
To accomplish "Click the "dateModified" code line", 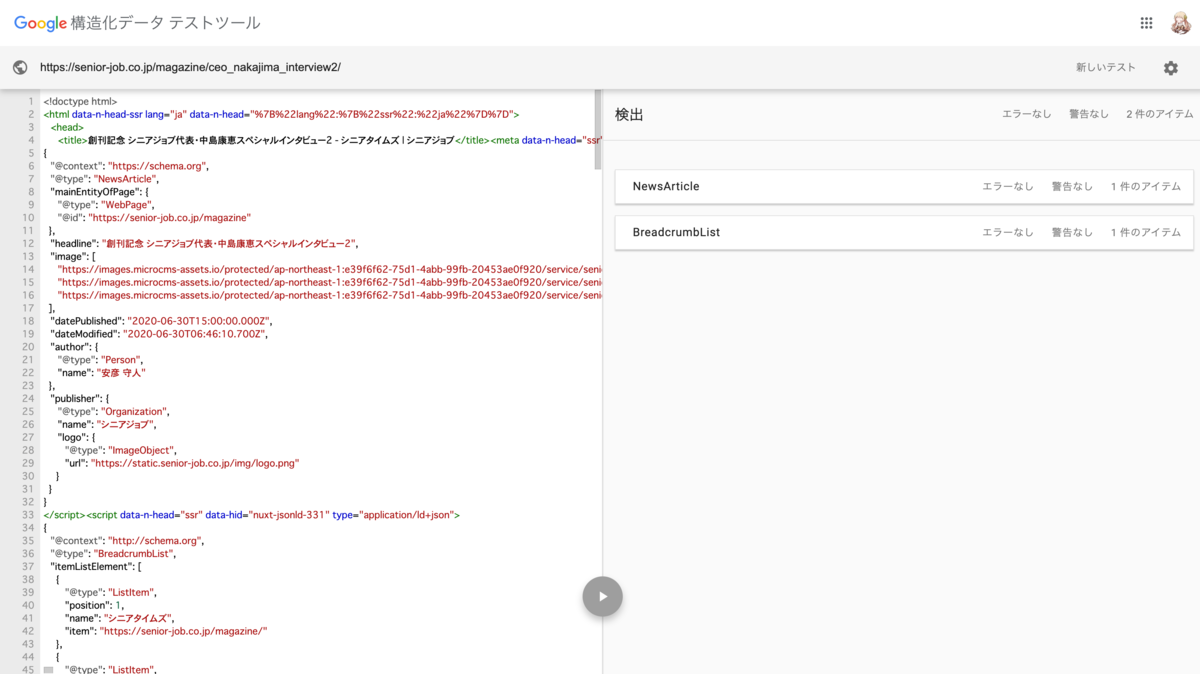I will (x=160, y=334).
